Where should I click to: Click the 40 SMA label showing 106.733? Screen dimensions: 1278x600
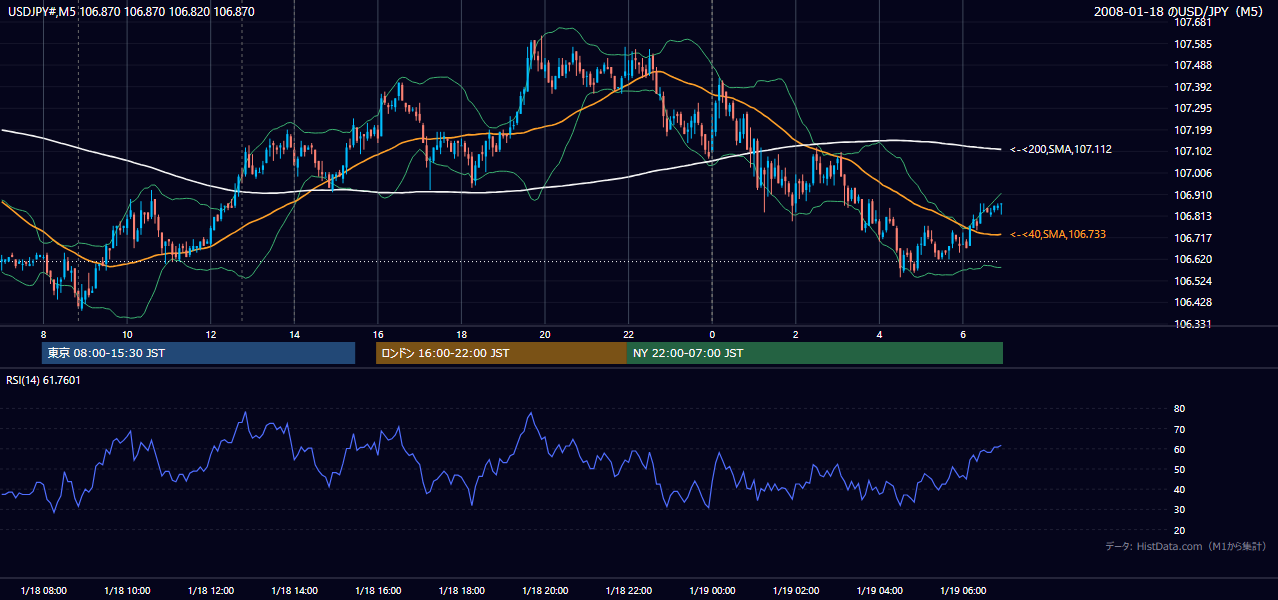(x=1058, y=234)
